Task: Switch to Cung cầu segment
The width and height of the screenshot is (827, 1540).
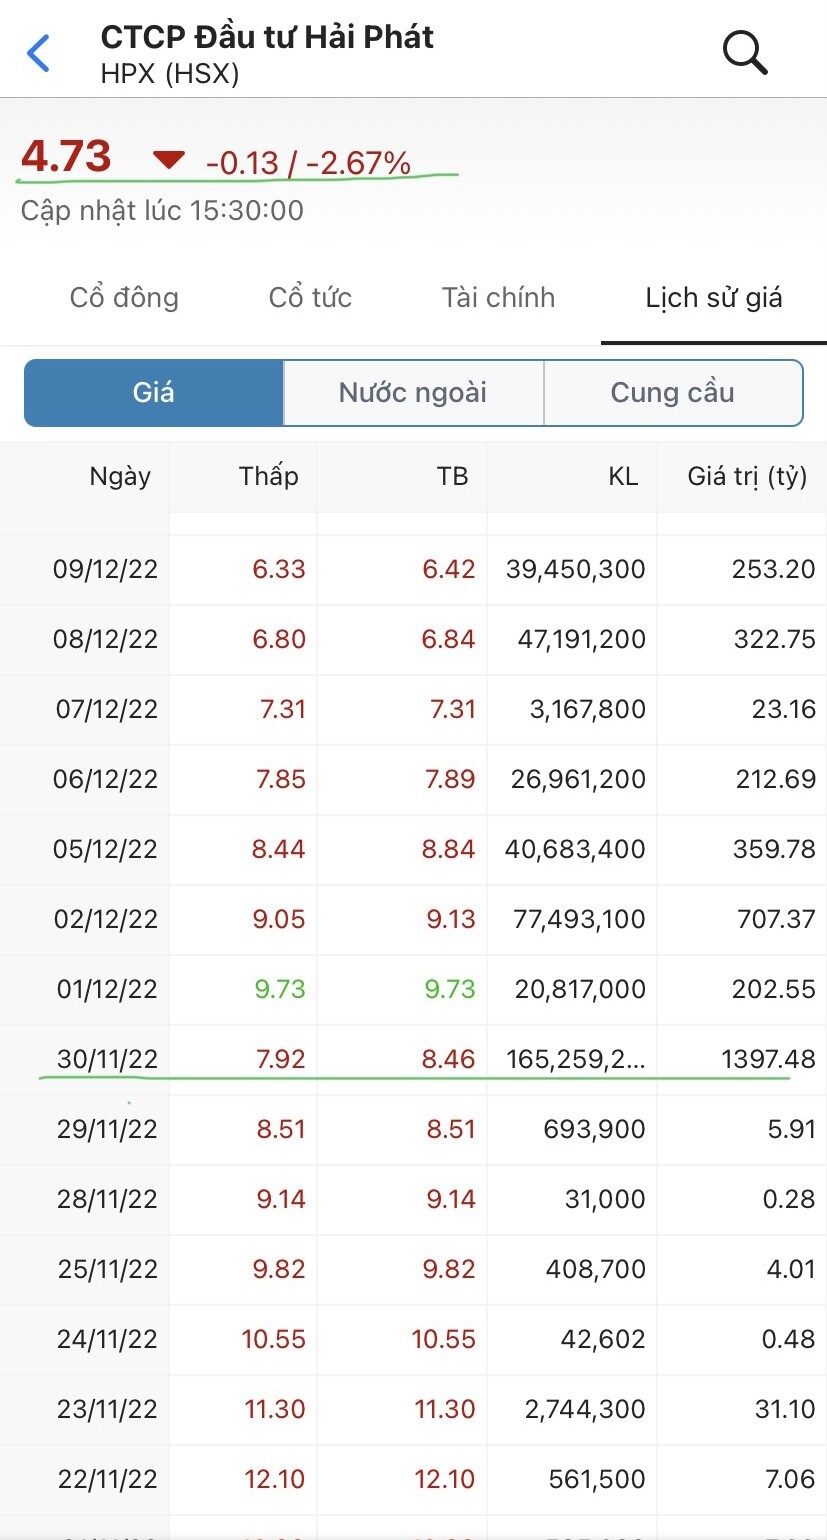Action: tap(672, 392)
